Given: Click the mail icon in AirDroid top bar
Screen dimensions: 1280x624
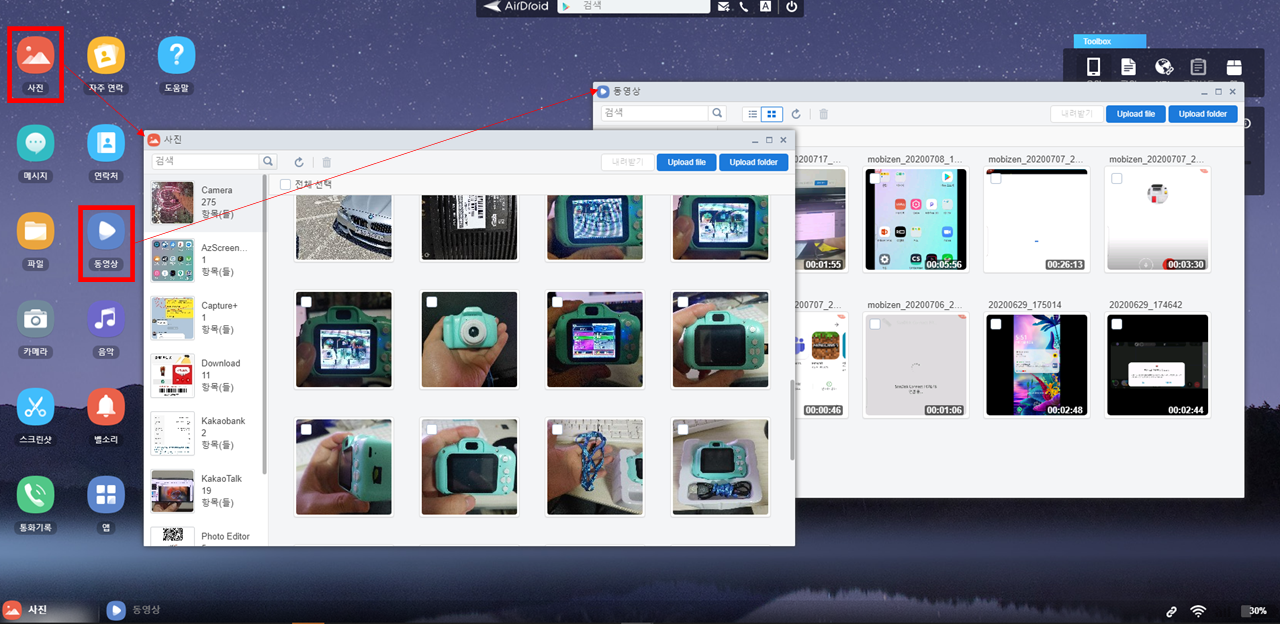Looking at the screenshot, I should (x=724, y=6).
